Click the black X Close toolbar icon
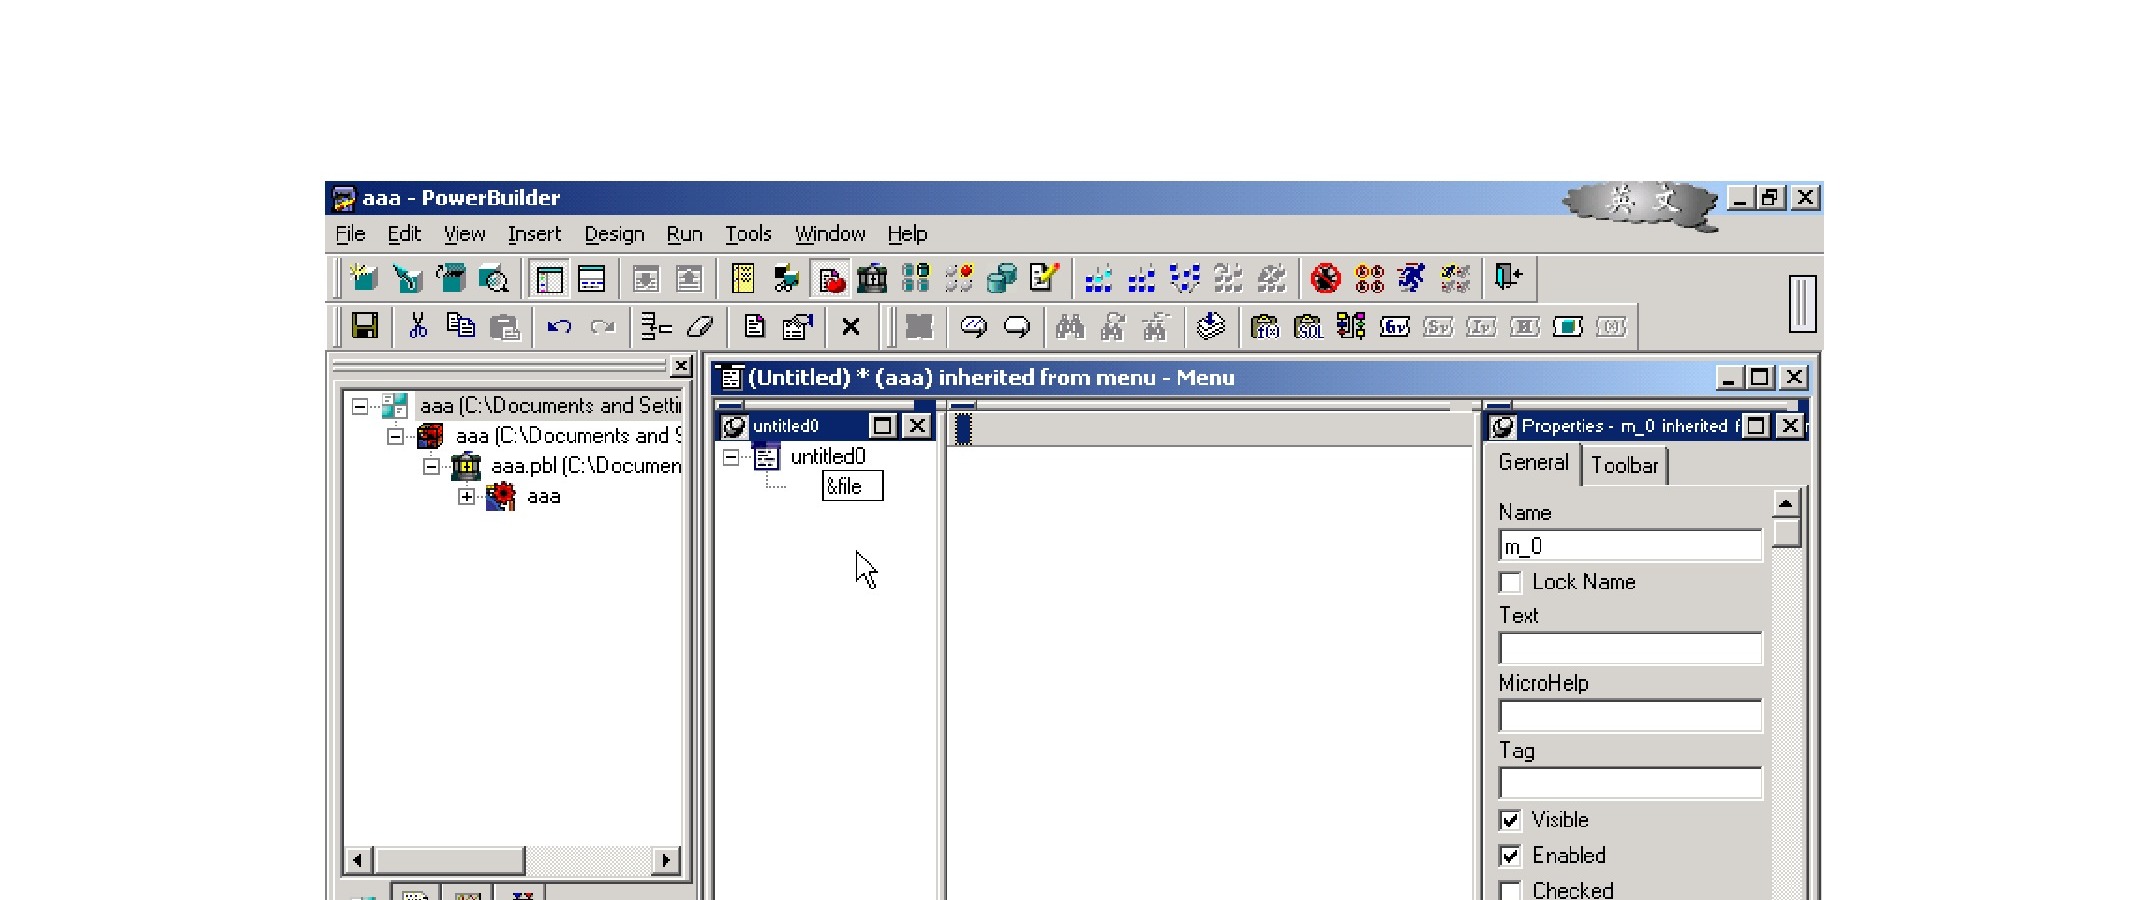Screen dimensions: 2149x900 (851, 326)
